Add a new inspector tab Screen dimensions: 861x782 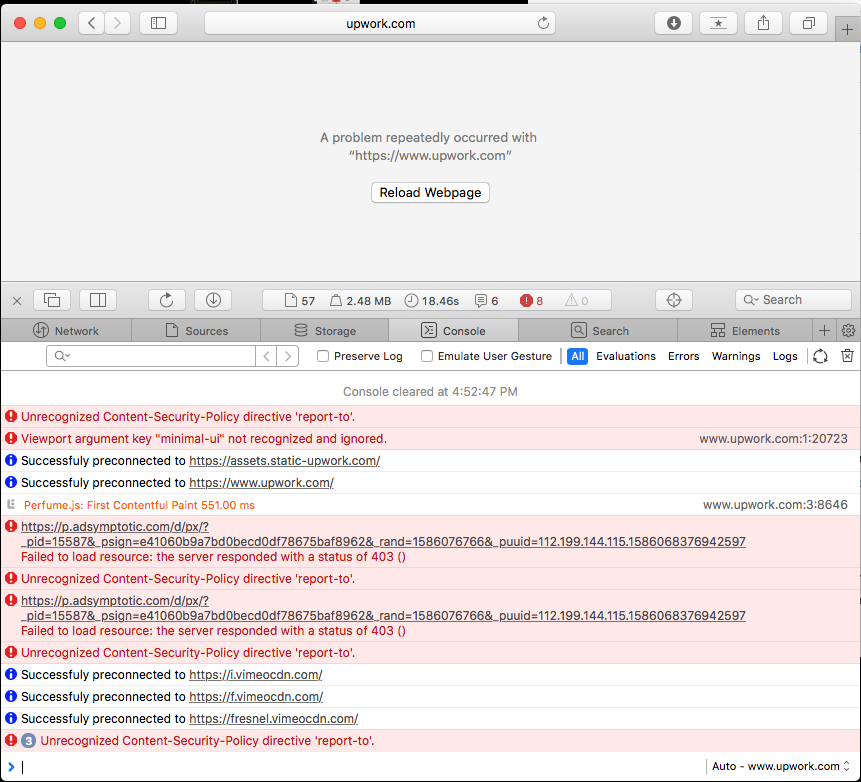click(x=824, y=331)
